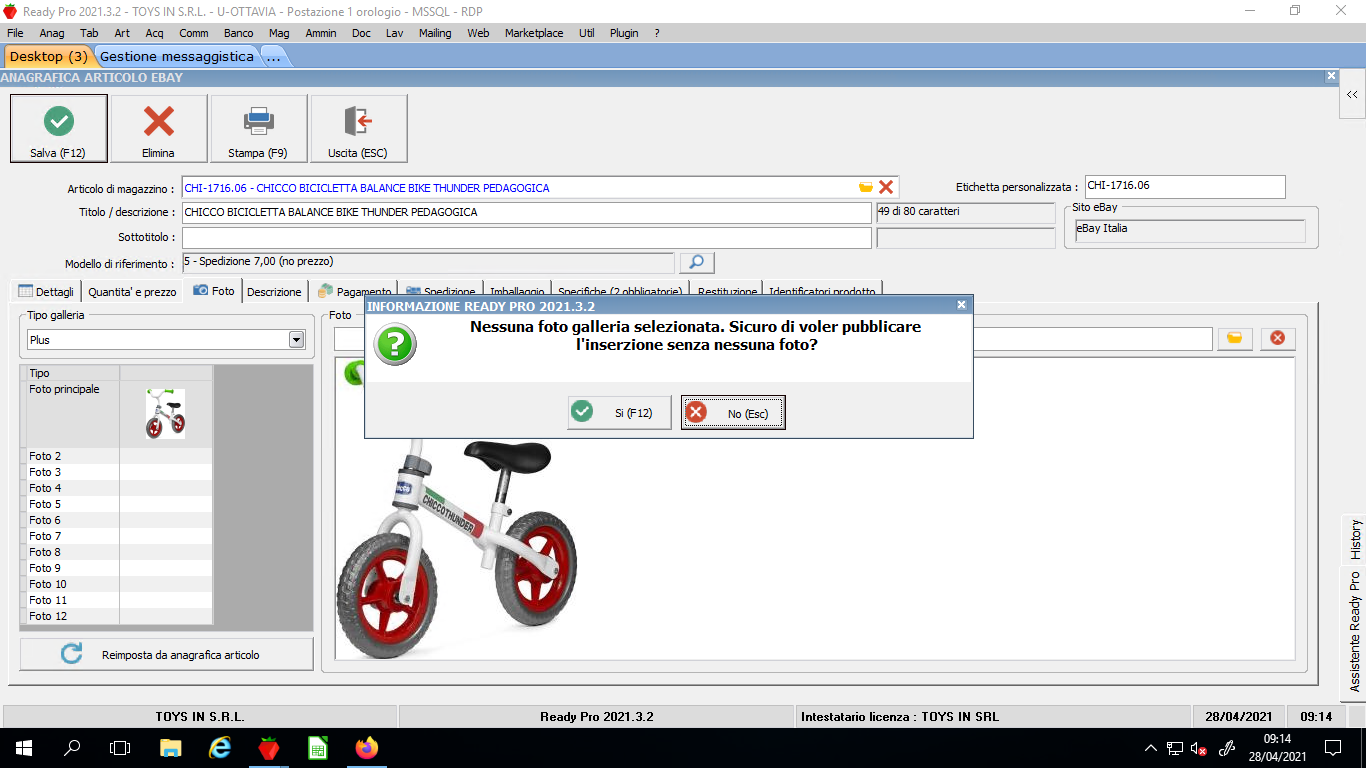Open the ? help menu
1366x768 pixels.
click(657, 33)
